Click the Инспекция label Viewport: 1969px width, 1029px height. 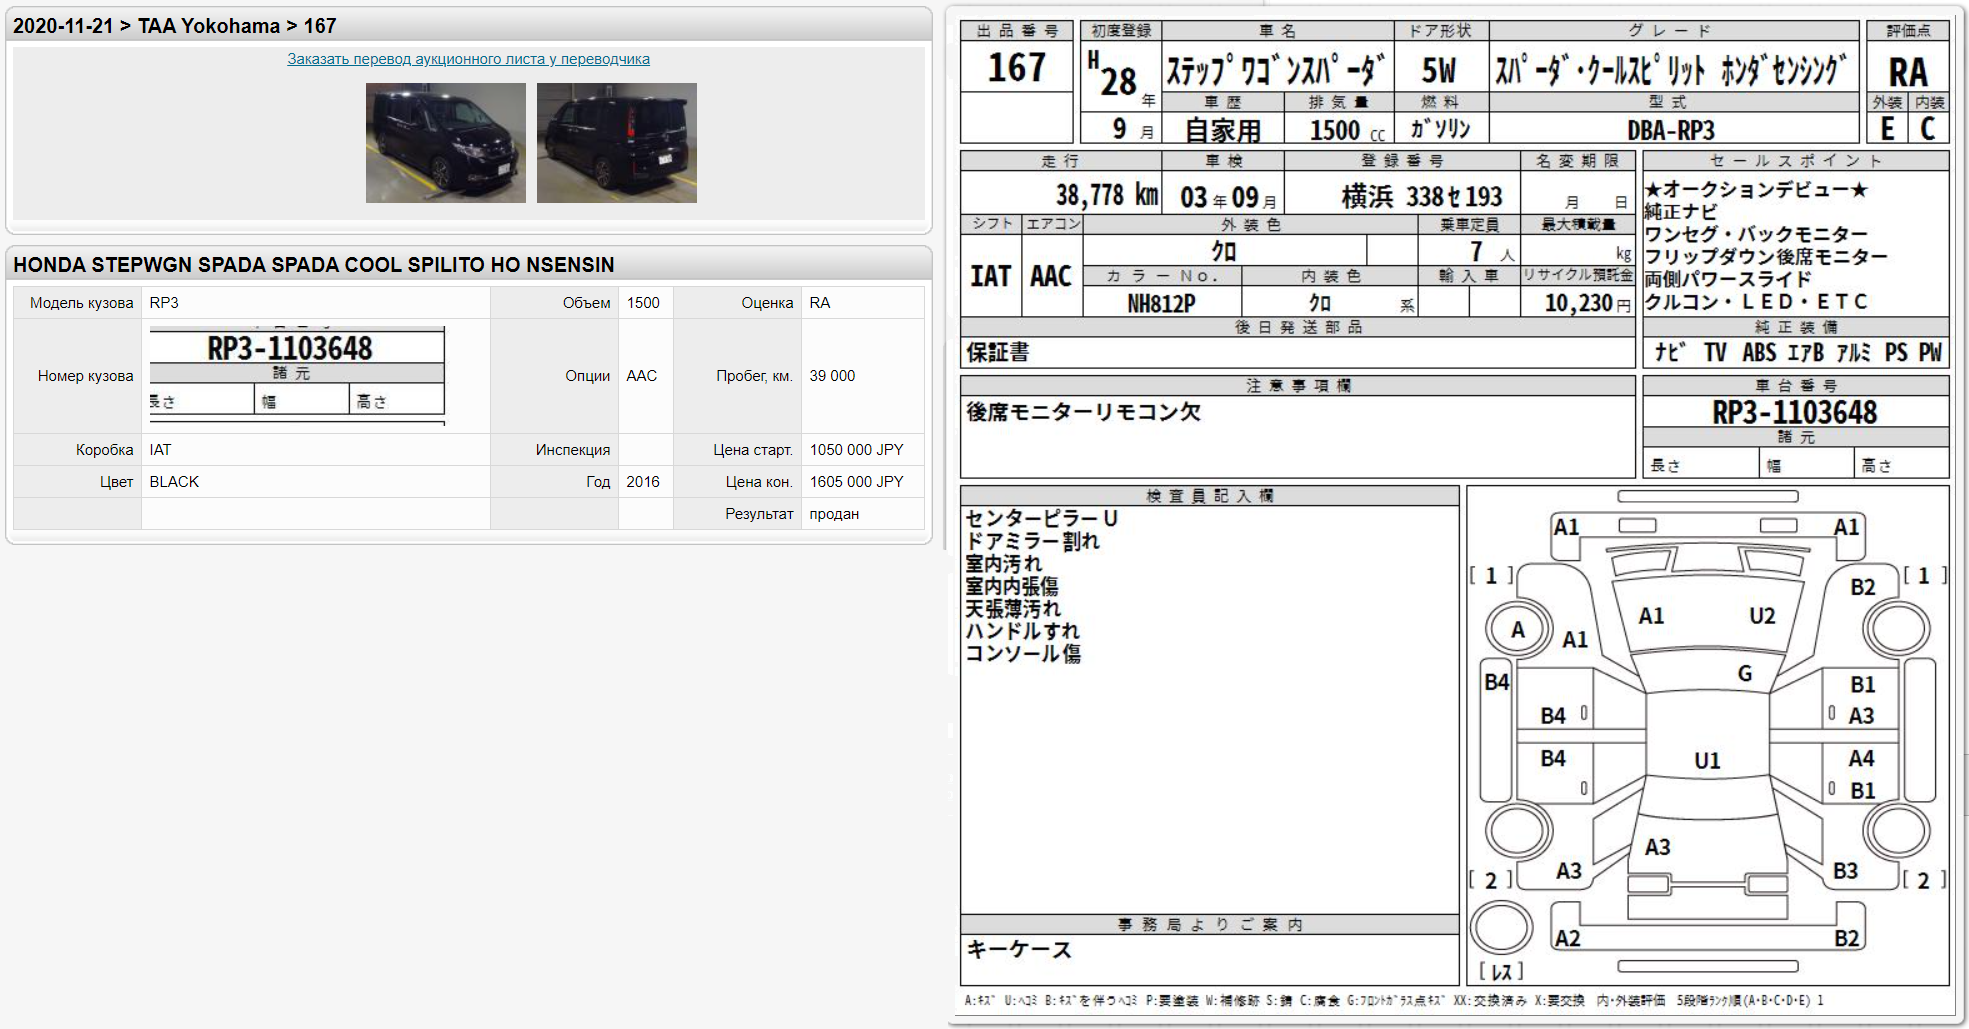(x=572, y=450)
